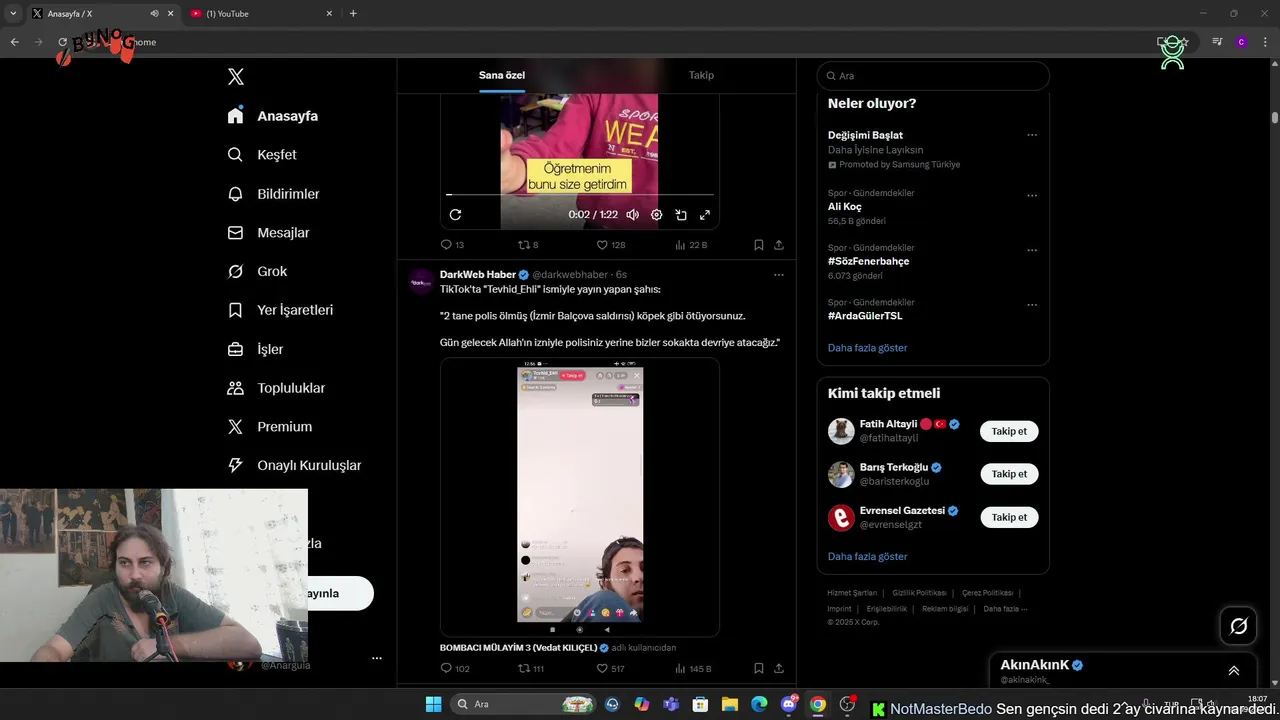The image size is (1280, 720).
Task: Click the DarkWeb Haber account name
Action: pyautogui.click(x=478, y=275)
